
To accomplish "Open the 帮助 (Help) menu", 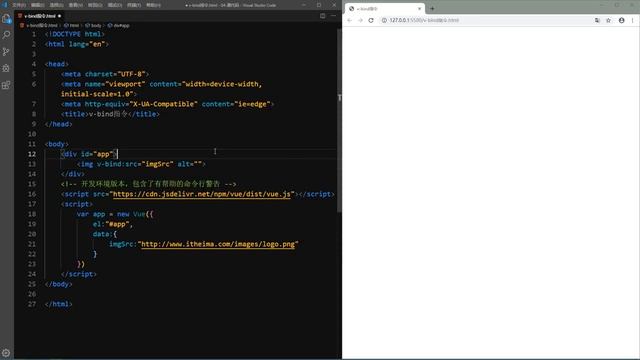I will [153, 5].
